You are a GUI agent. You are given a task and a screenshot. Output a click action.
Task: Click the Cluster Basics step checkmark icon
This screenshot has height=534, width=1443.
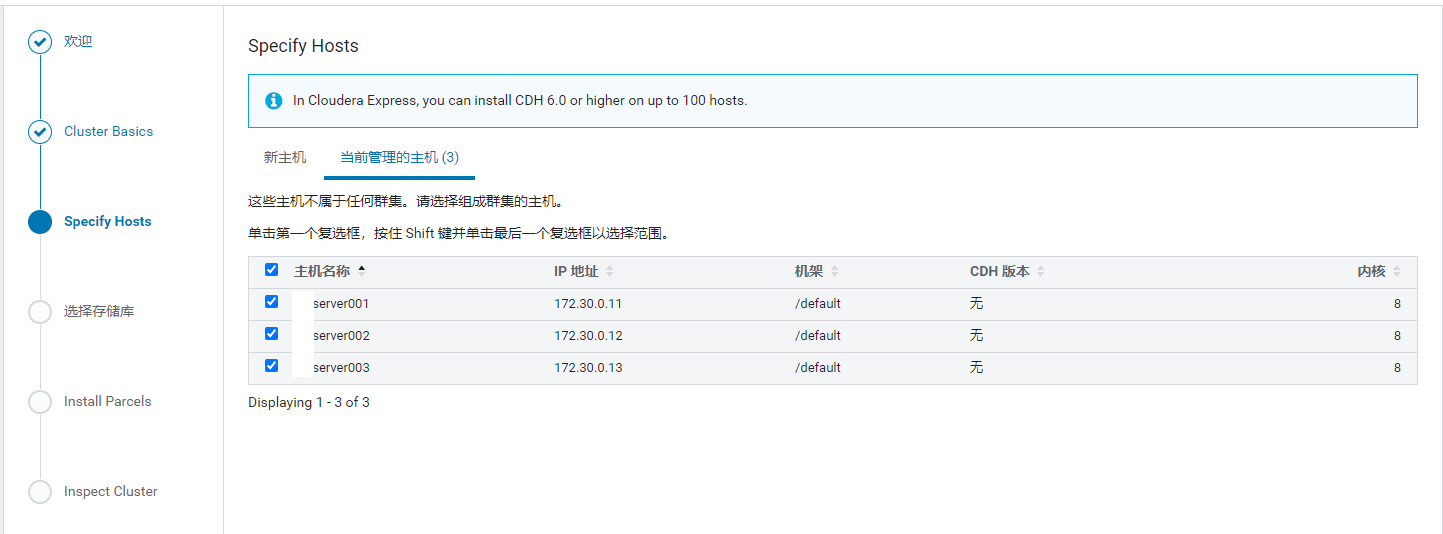(40, 132)
